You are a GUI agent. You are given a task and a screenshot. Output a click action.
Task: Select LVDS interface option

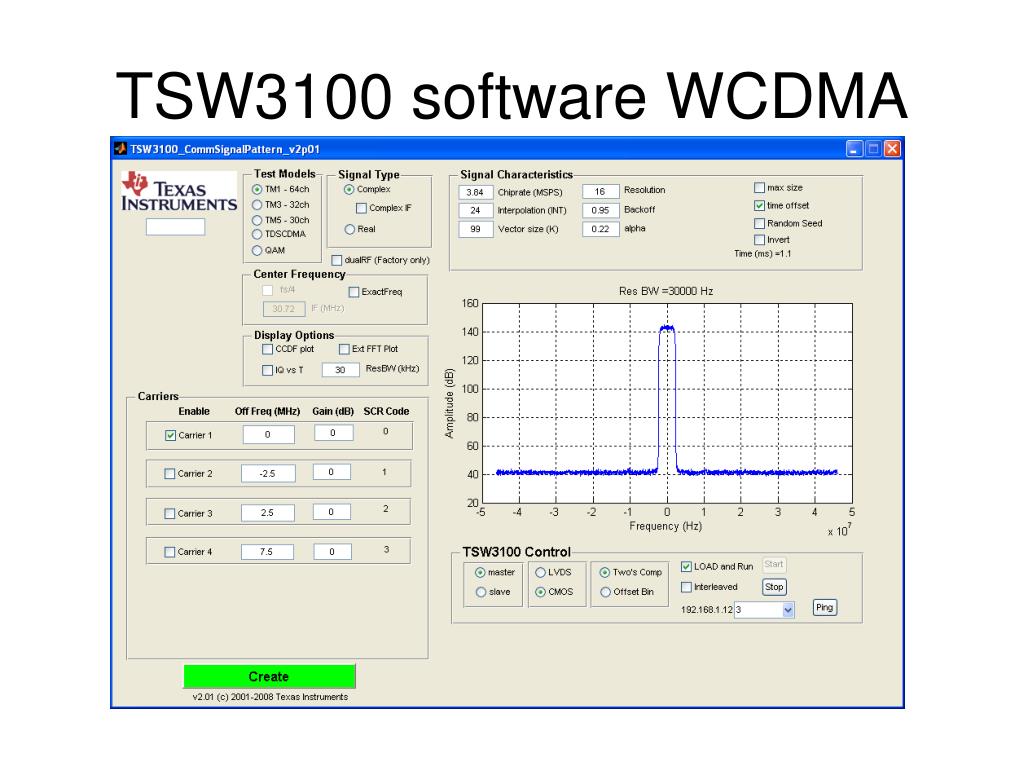coord(540,573)
